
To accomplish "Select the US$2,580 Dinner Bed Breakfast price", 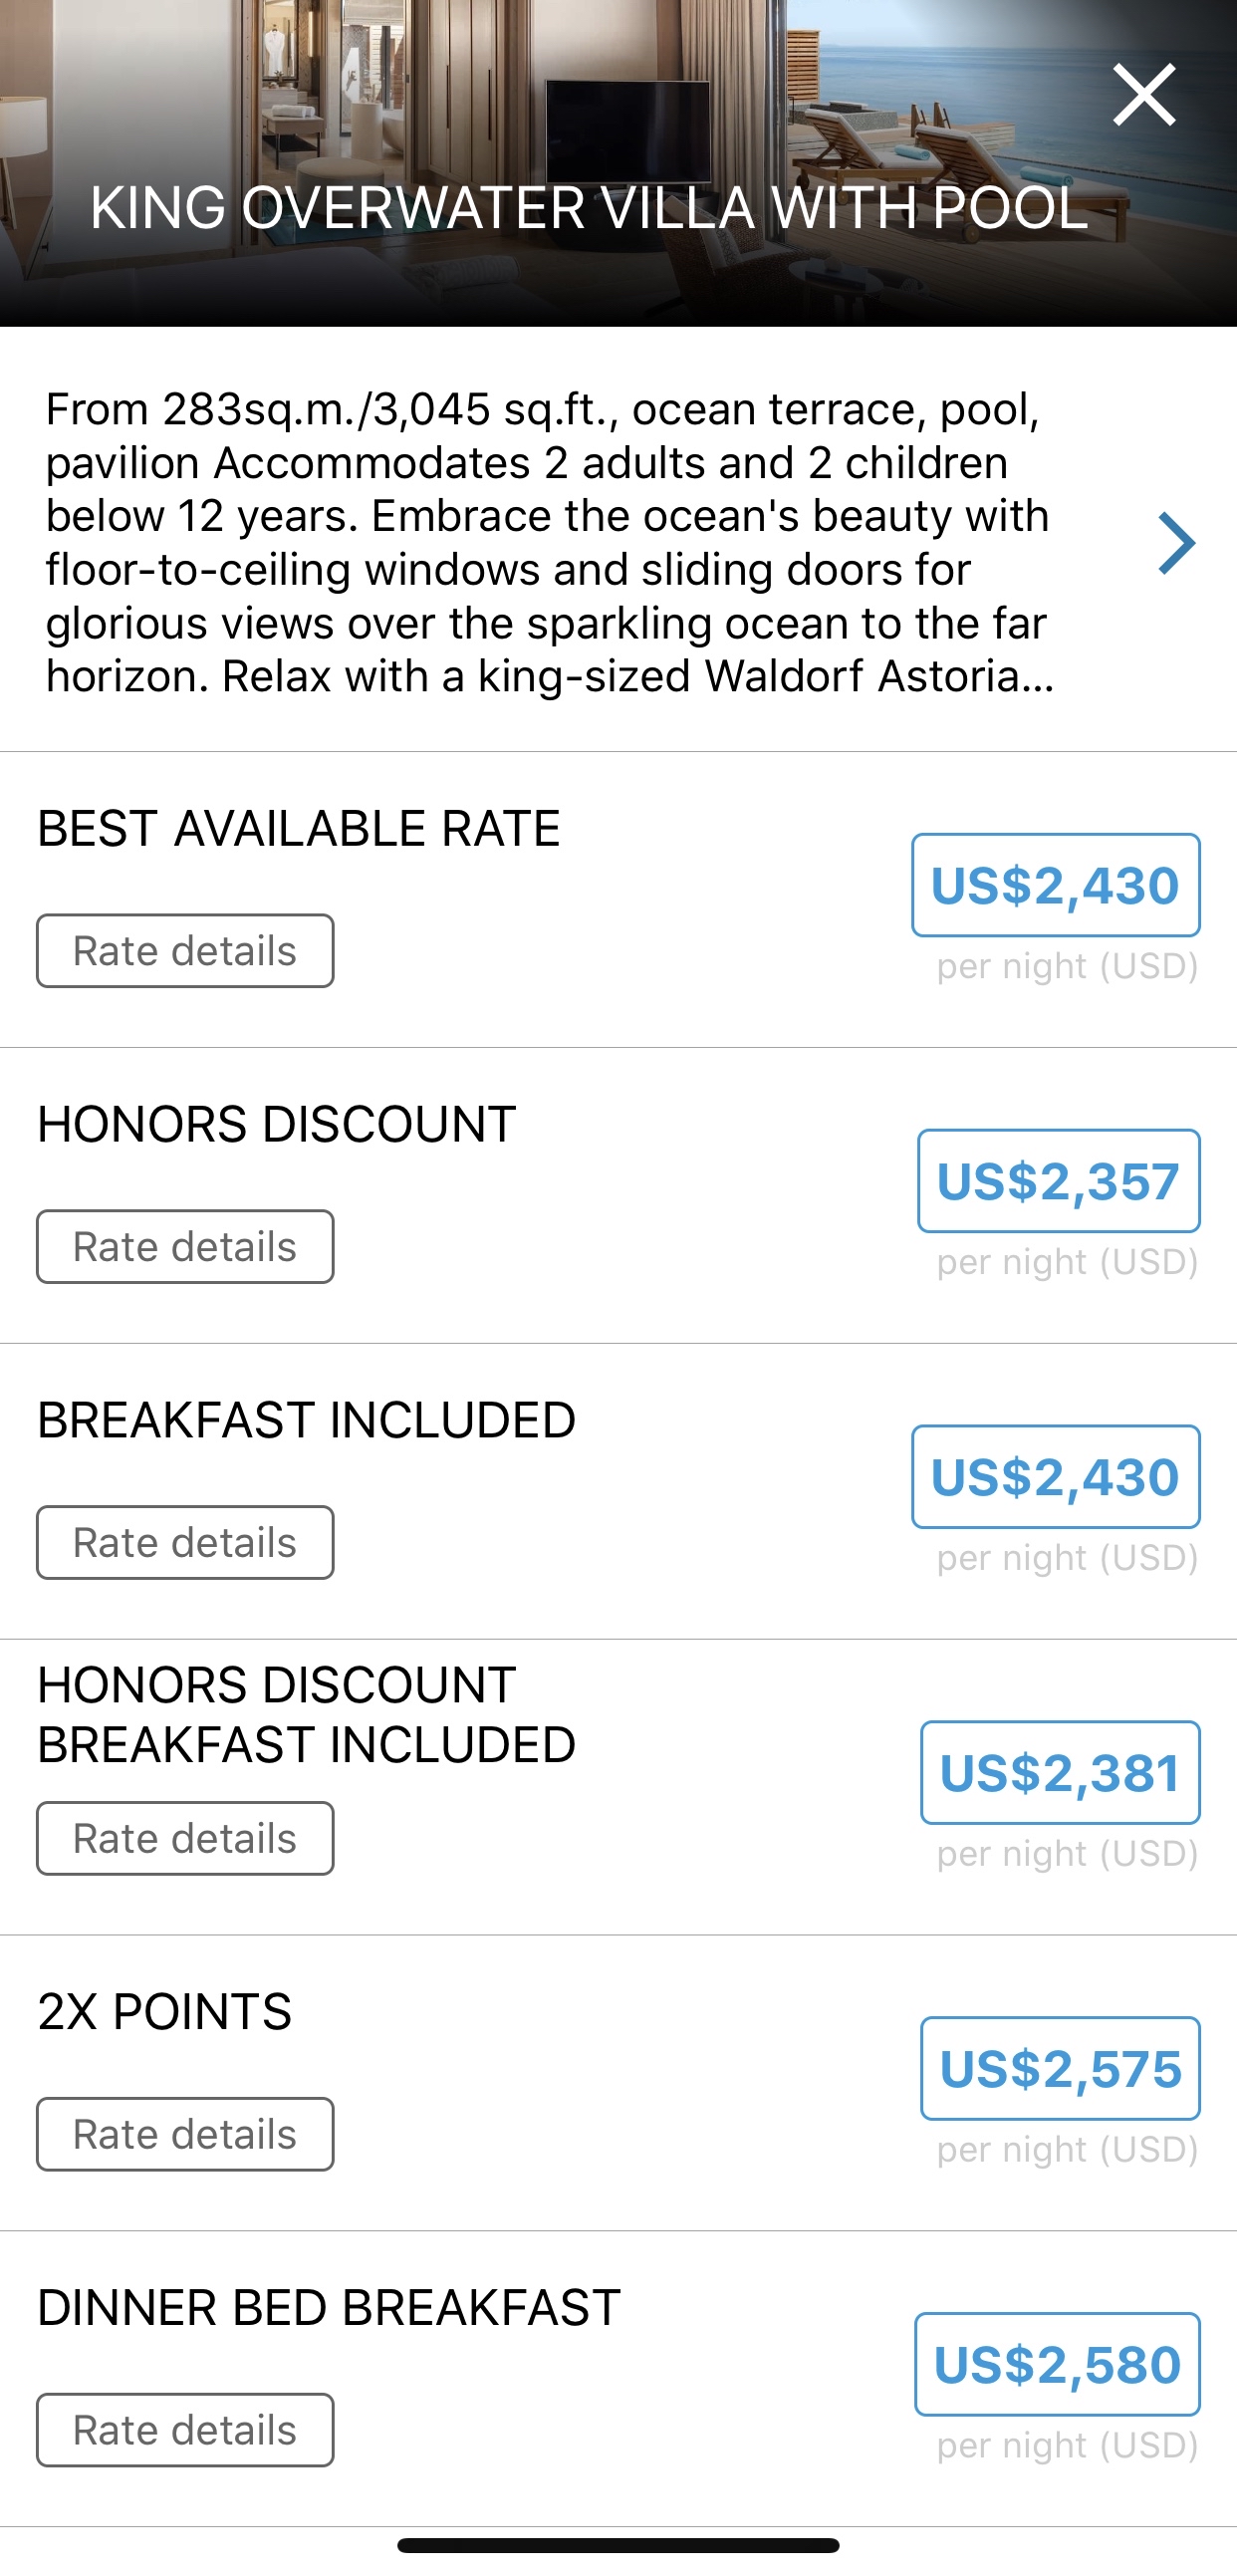I will coord(1057,2365).
